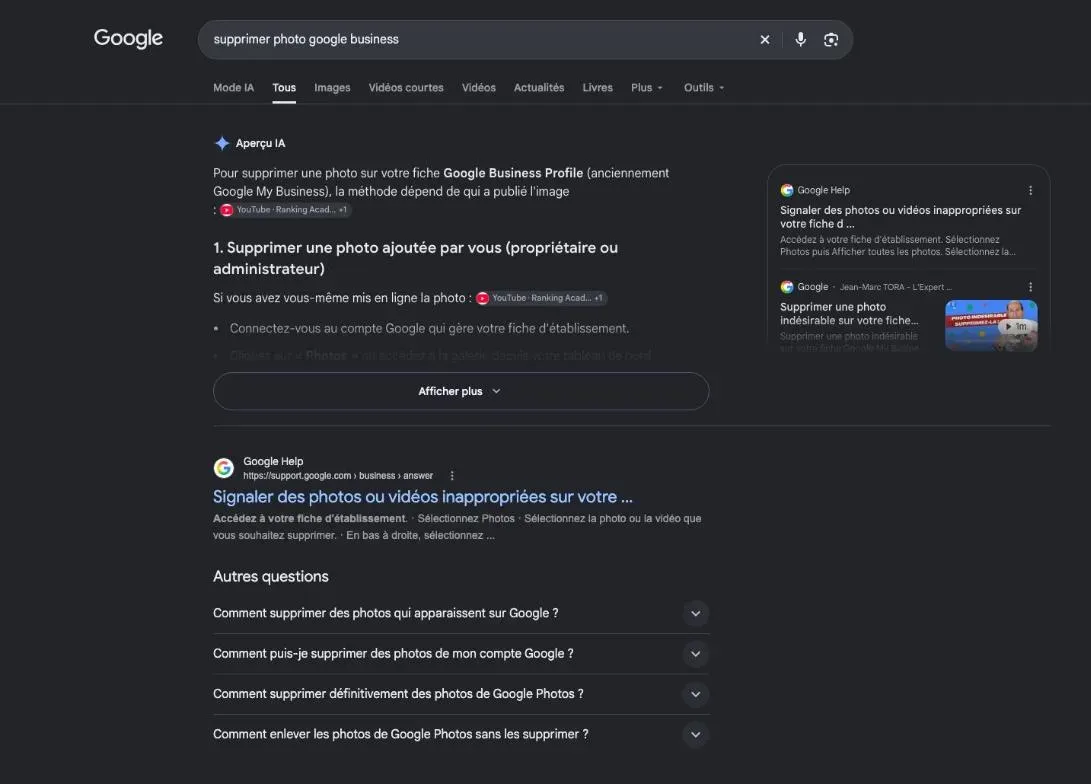Viewport: 1091px width, 784px height.
Task: Click the support.google.com breadcrumb URL
Action: 338,476
